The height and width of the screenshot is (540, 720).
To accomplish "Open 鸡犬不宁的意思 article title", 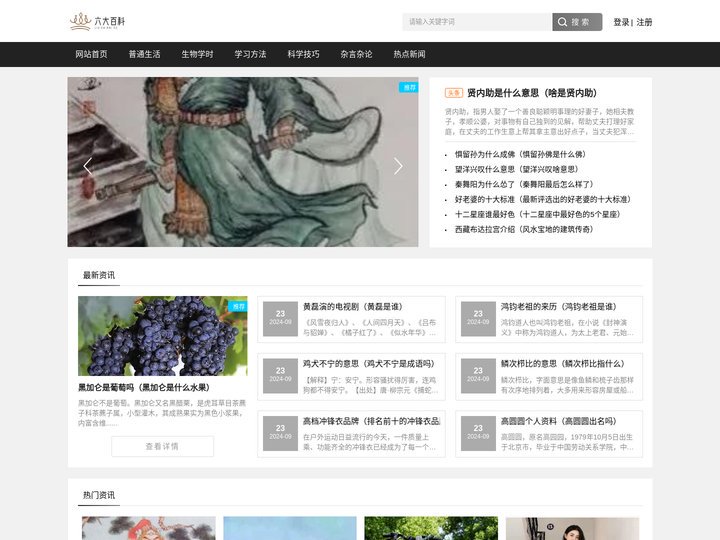I will 368,364.
